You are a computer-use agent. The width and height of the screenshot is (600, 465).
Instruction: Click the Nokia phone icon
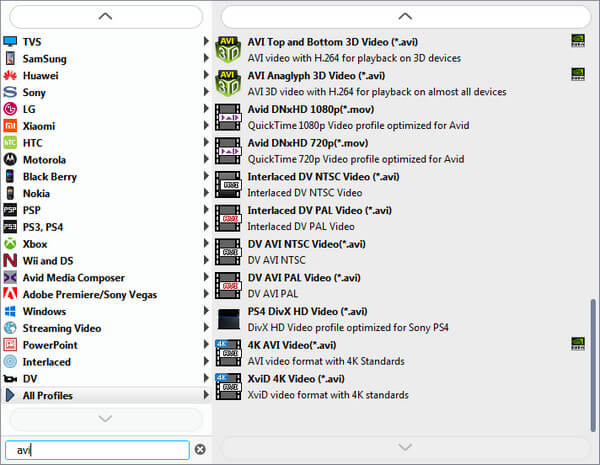[10, 193]
